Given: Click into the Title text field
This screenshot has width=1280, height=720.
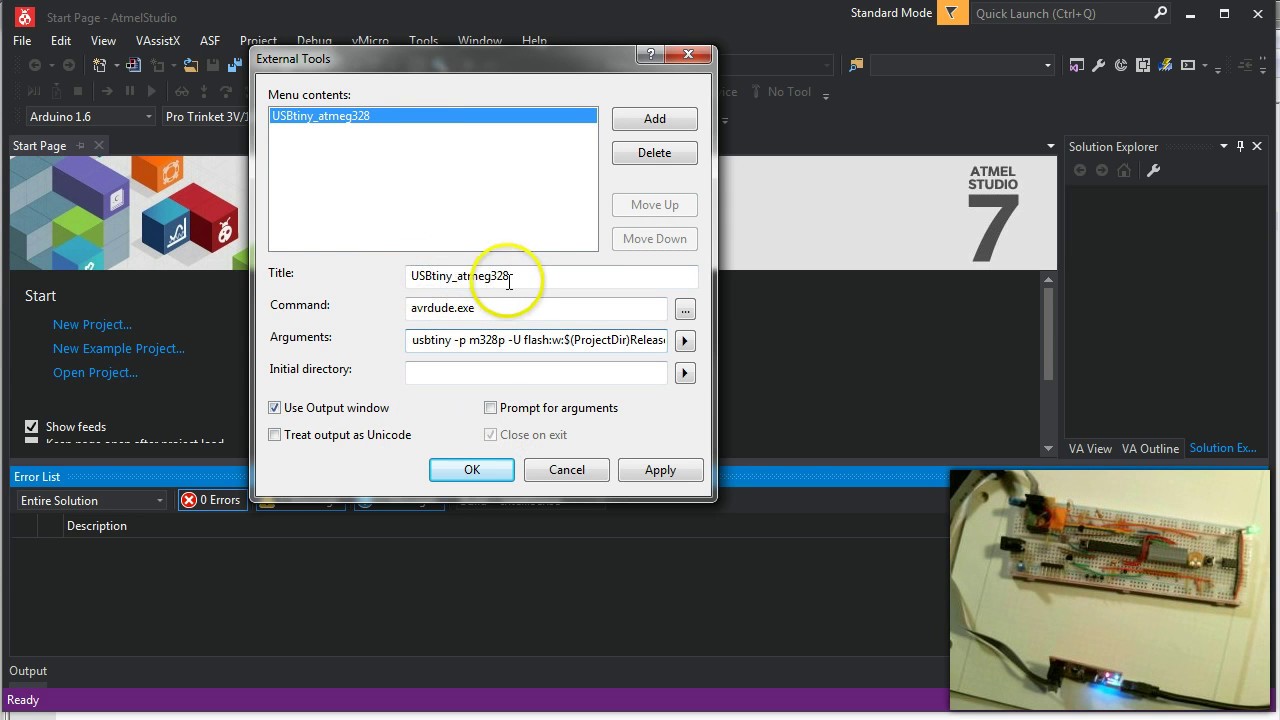Looking at the screenshot, I should click(x=551, y=277).
